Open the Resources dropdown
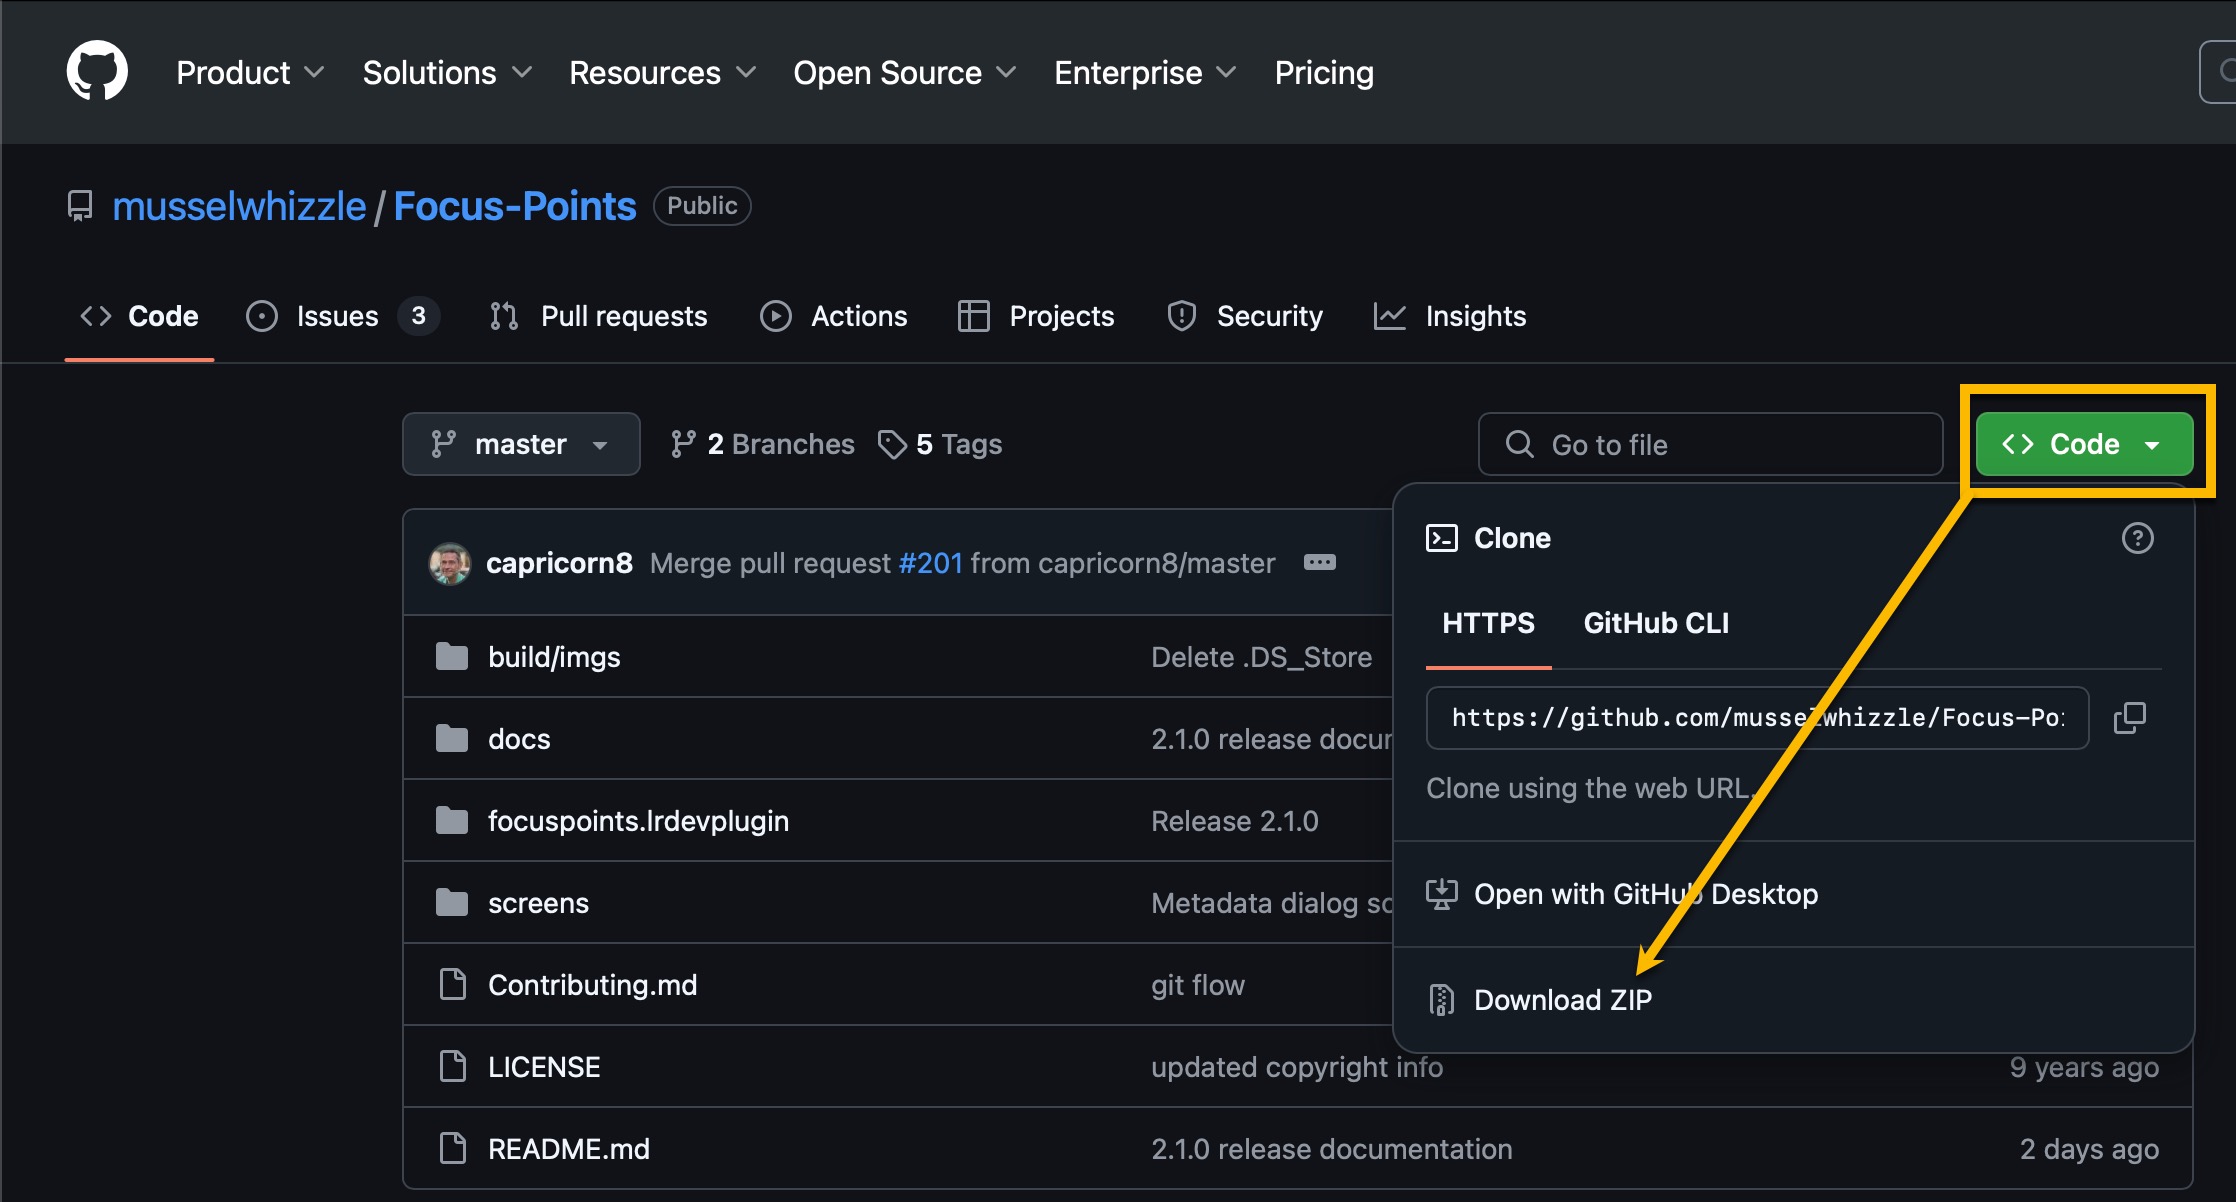This screenshot has width=2236, height=1202. 662,72
